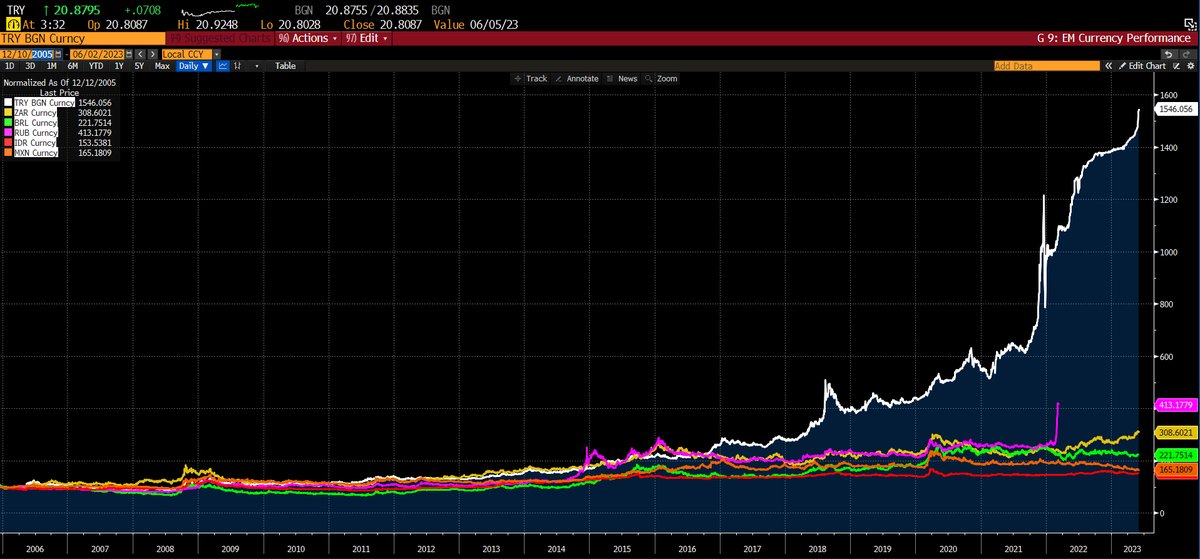
Task: Select the Max range tab
Action: click(x=162, y=66)
